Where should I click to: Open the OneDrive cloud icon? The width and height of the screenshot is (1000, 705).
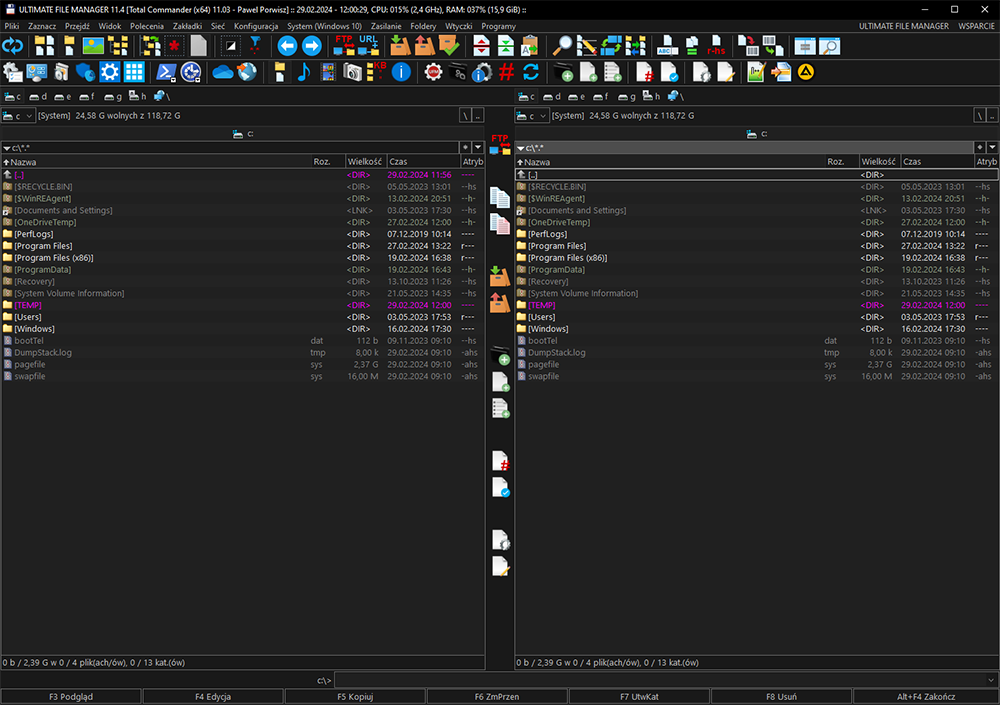pos(223,72)
